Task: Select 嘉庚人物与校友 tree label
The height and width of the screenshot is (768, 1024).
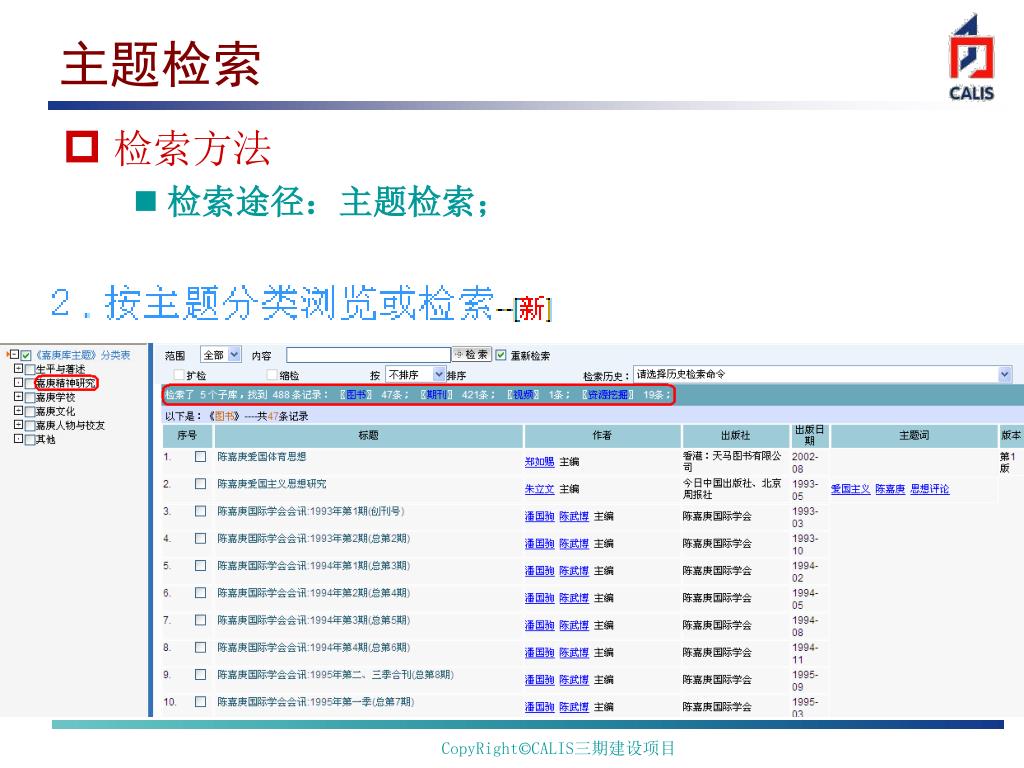Action: 71,425
